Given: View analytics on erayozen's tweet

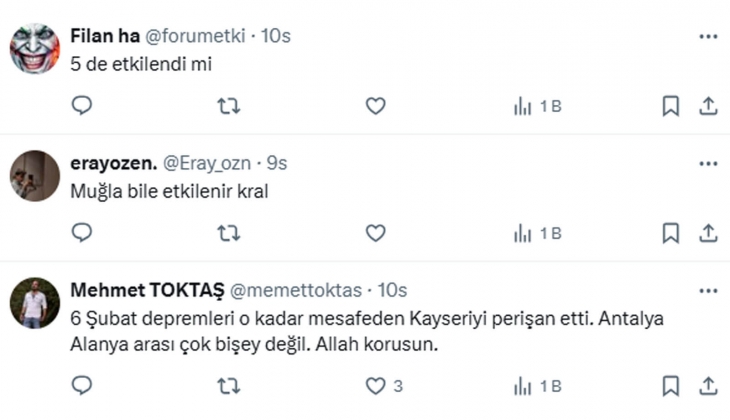Looking at the screenshot, I should [536, 233].
